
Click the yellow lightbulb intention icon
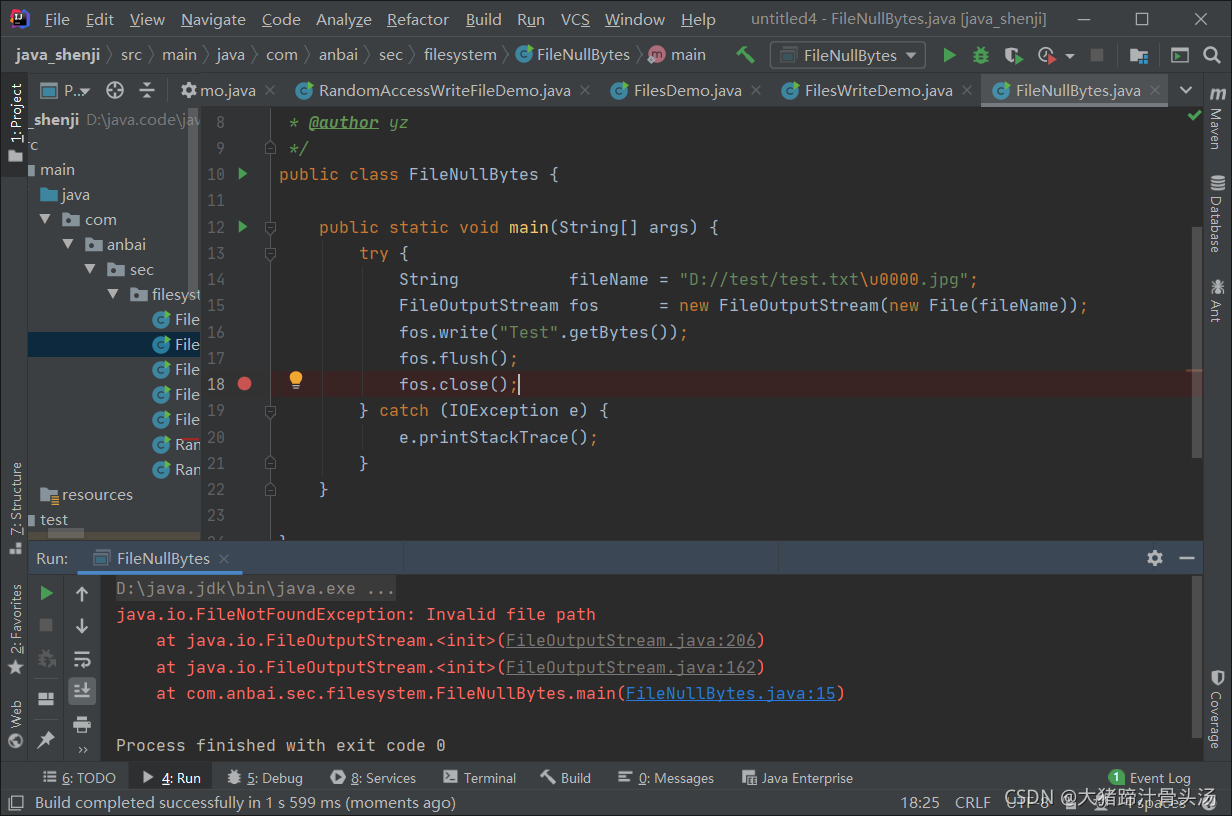click(296, 380)
